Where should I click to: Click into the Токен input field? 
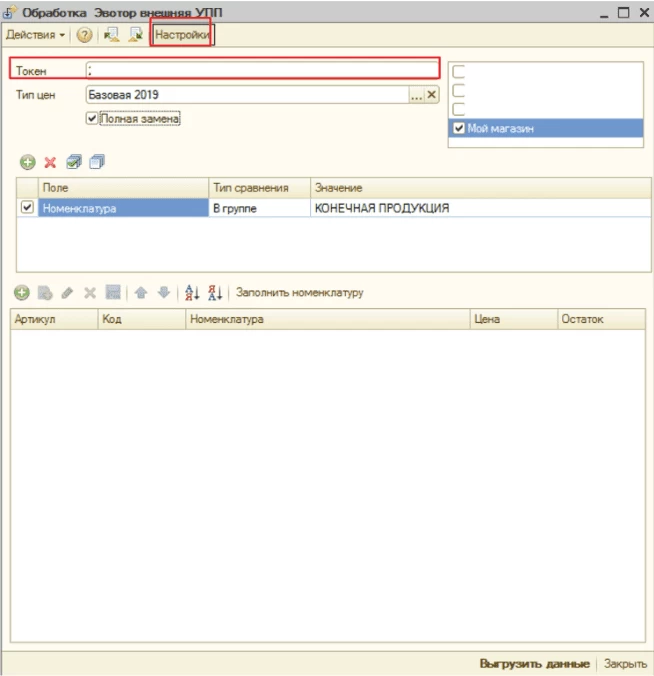point(262,70)
